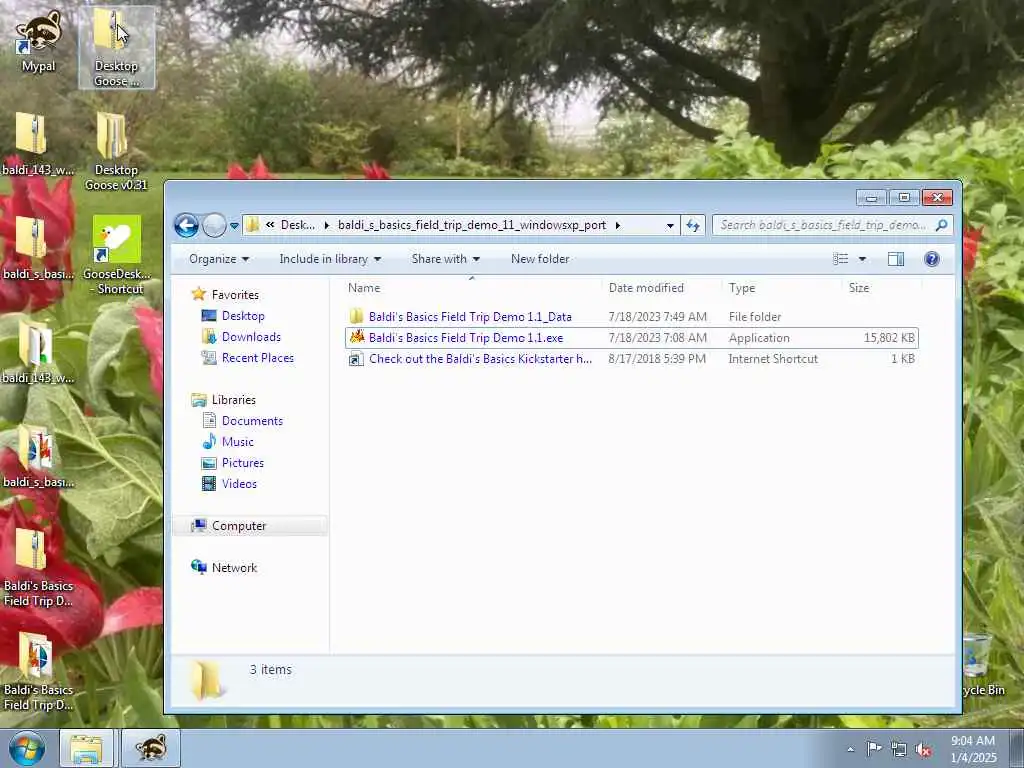Open Downloads in navigation pane

[241, 337]
